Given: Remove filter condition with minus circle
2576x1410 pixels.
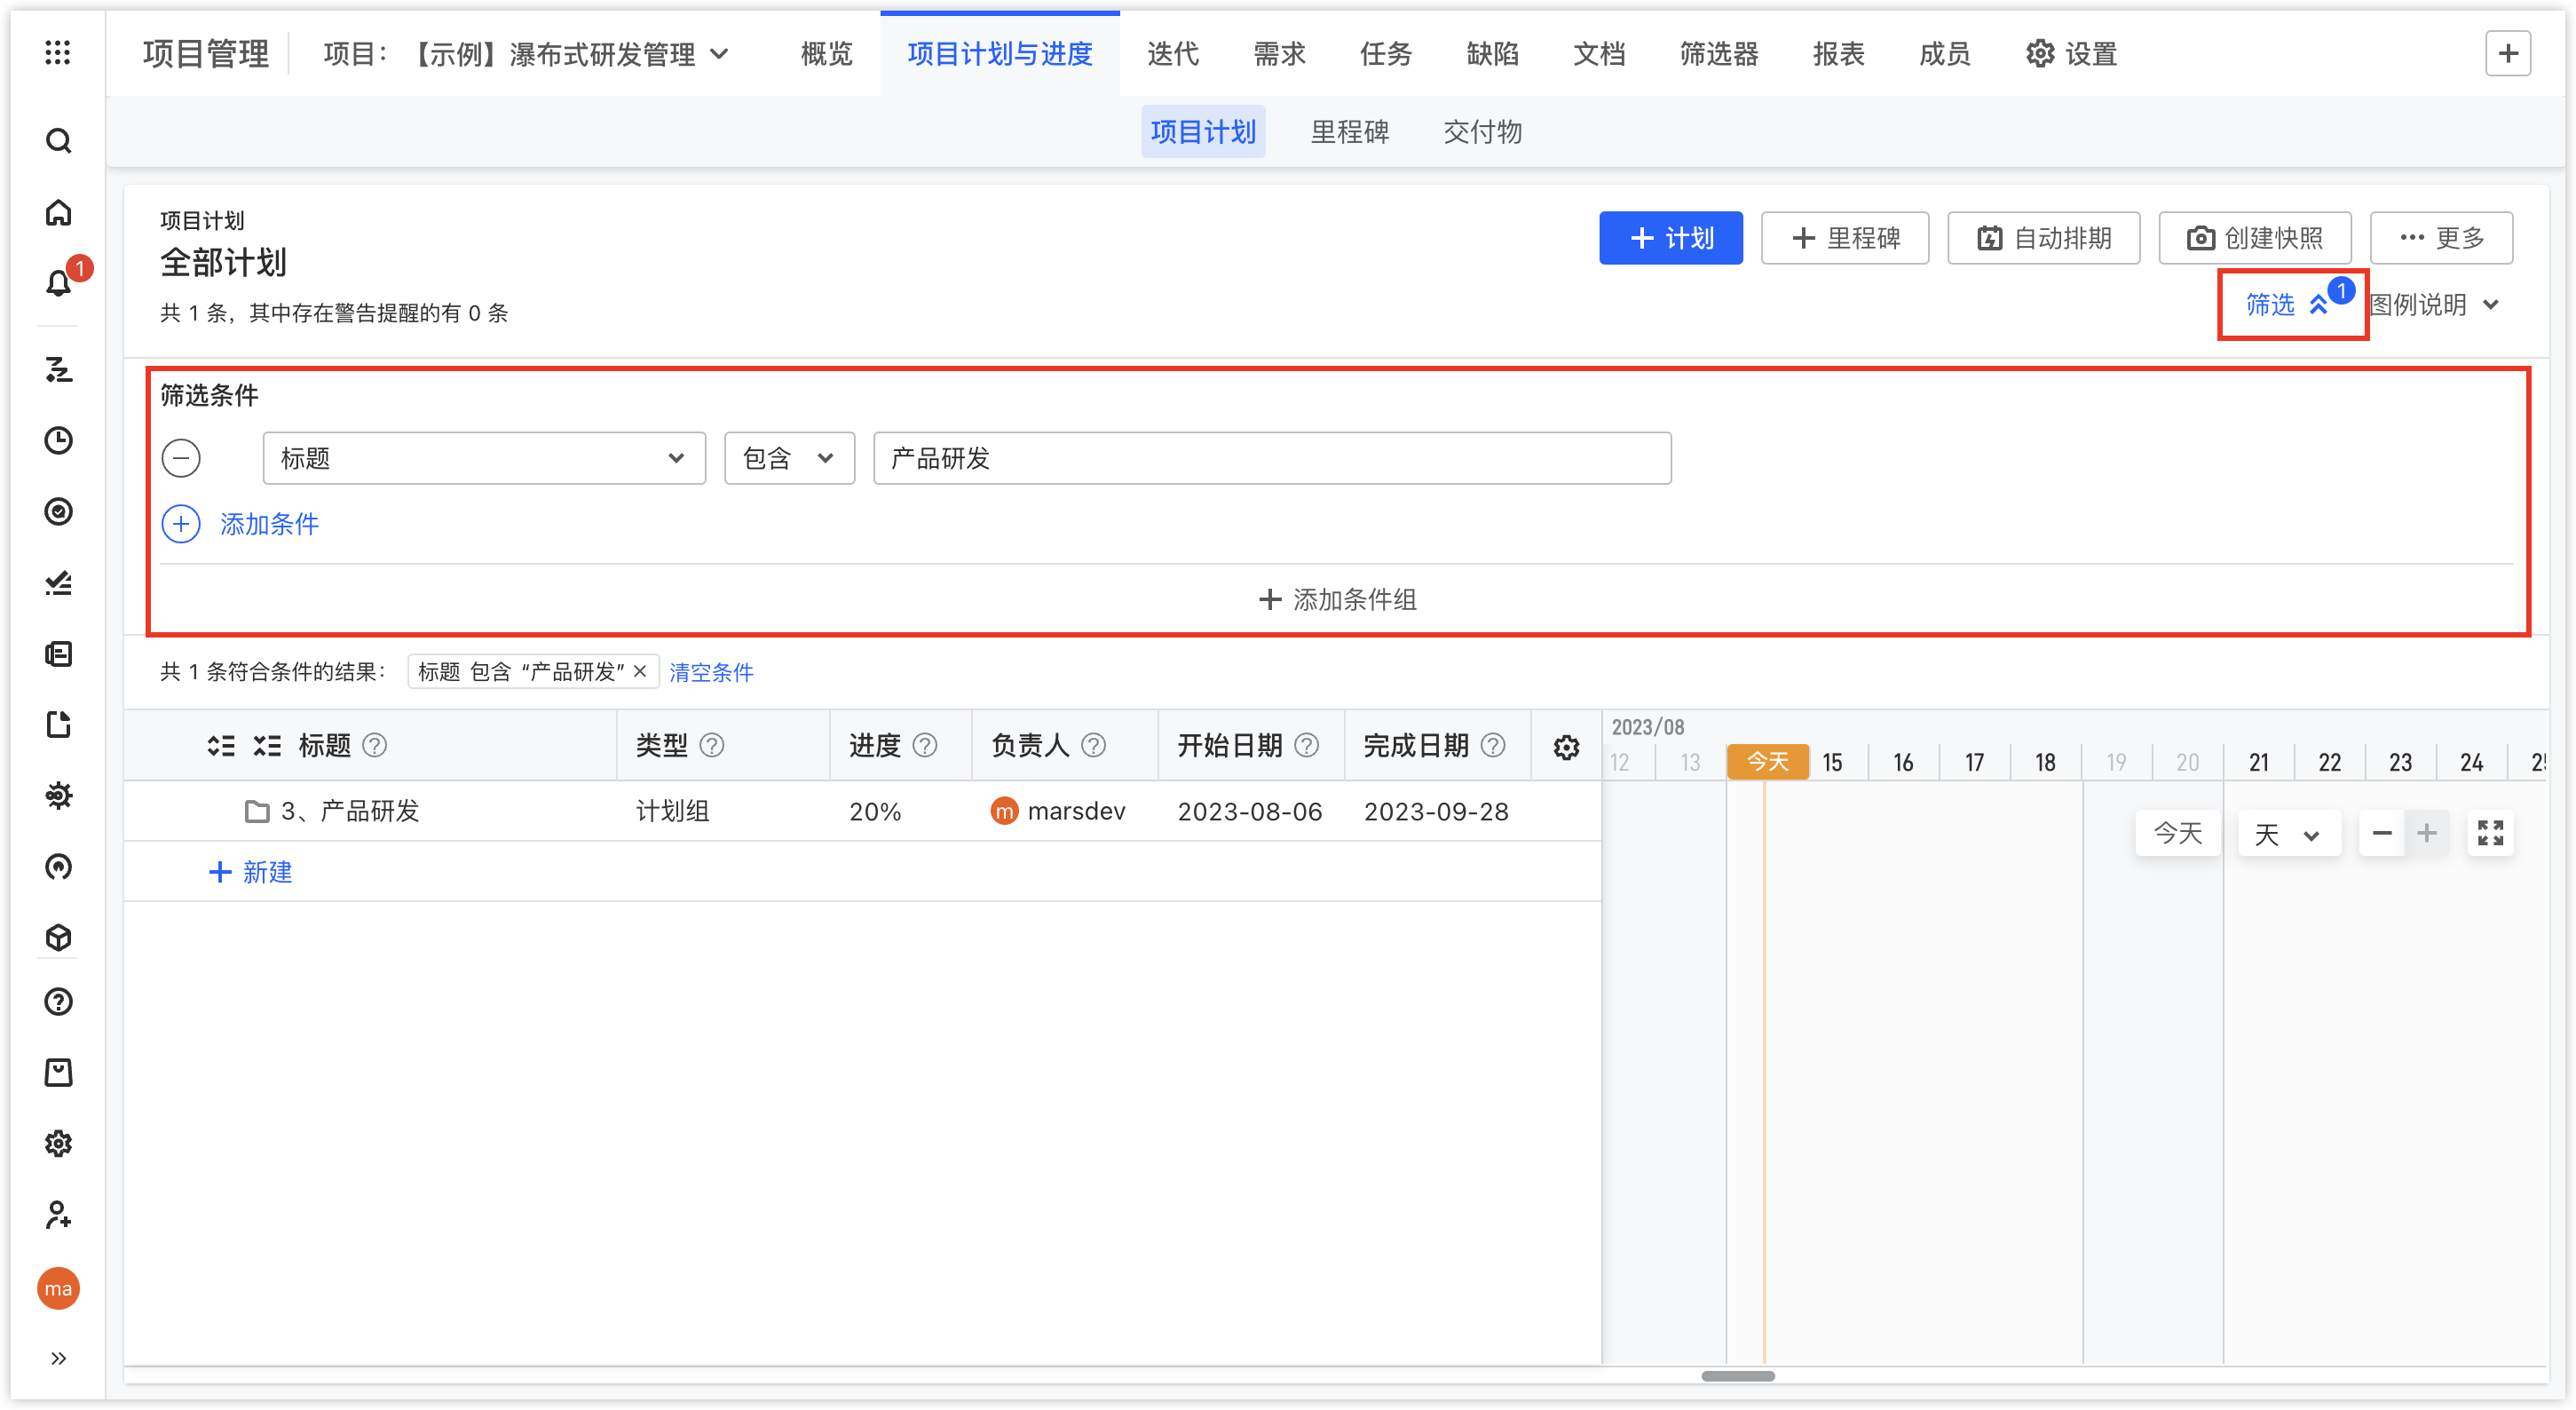Looking at the screenshot, I should 181,458.
